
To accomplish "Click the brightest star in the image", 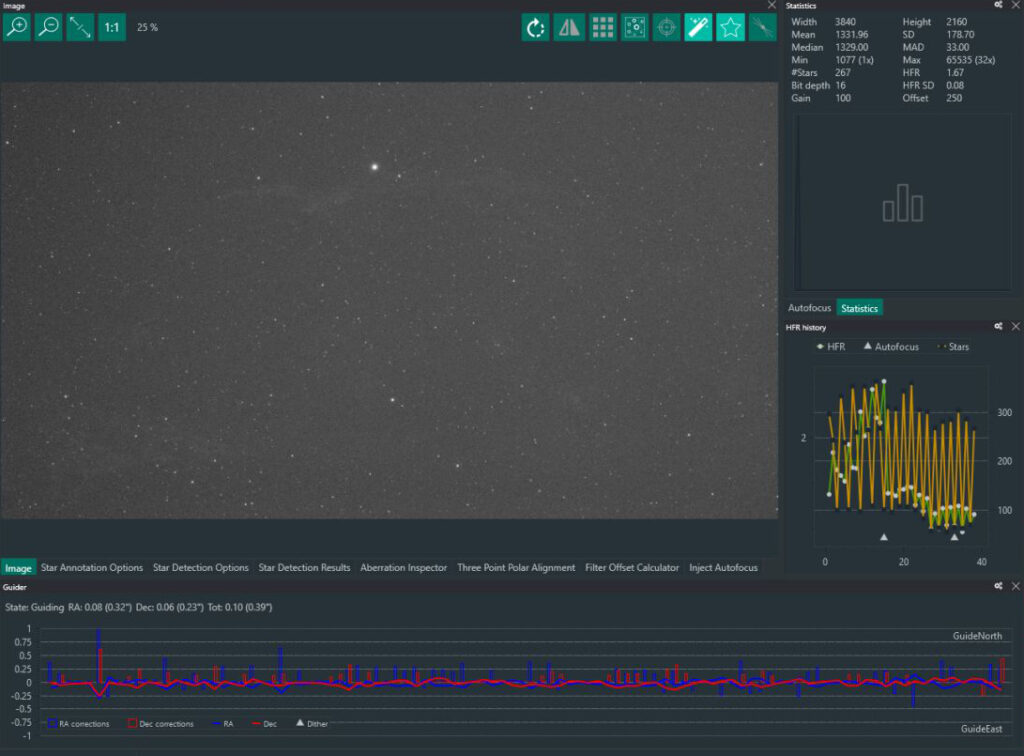I will (x=375, y=167).
